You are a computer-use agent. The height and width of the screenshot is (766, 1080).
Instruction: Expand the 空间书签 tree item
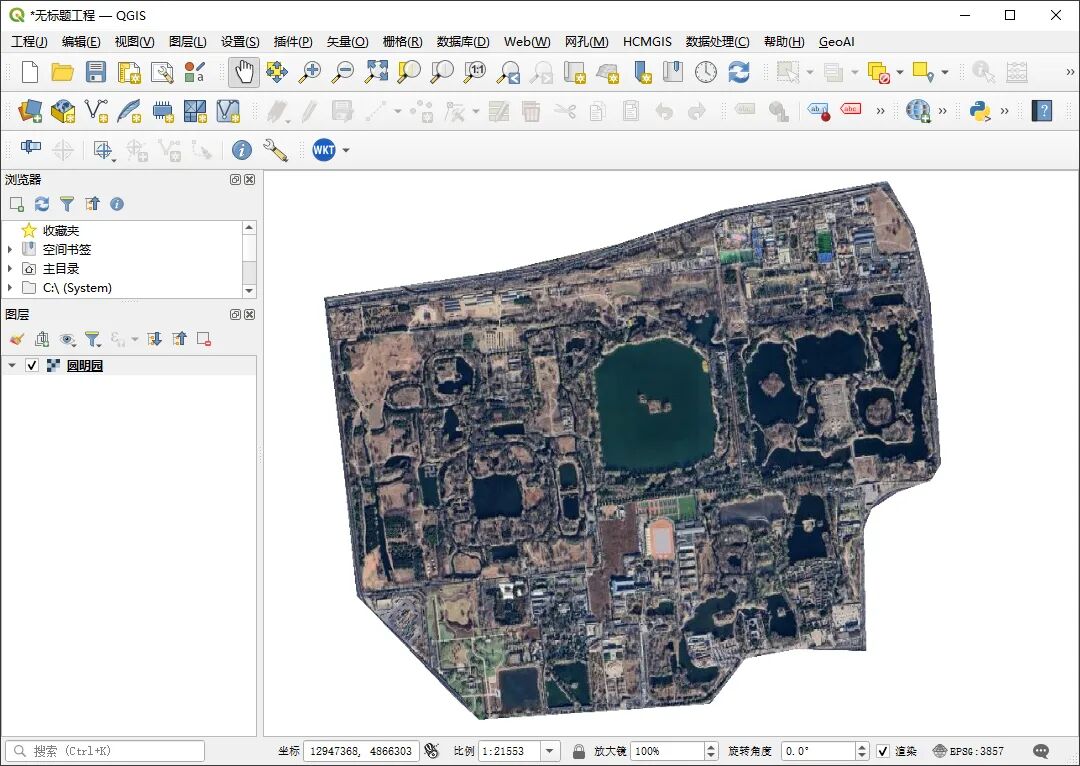click(10, 249)
